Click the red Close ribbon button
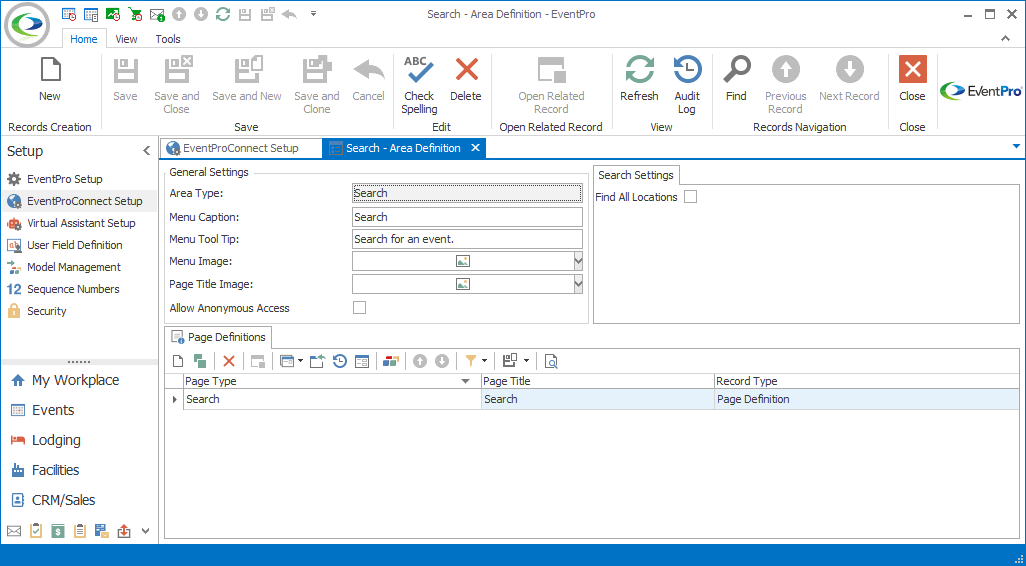This screenshot has height=566, width=1026. pos(912,80)
